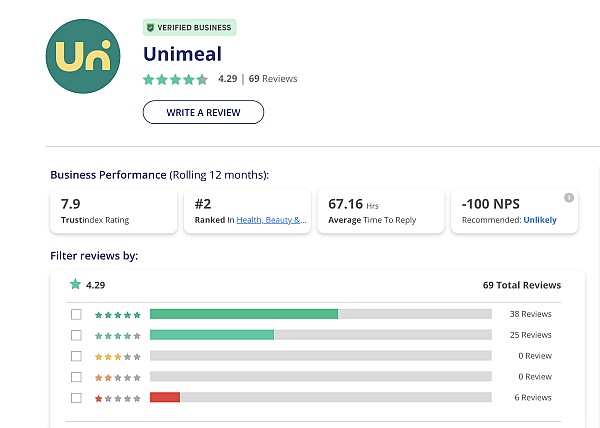Enable the three-star filter checkbox

pos(76,356)
